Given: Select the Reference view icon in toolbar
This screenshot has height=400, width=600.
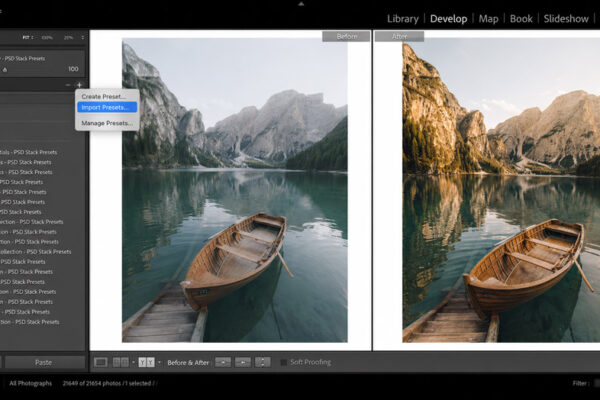Looking at the screenshot, I should tap(121, 362).
